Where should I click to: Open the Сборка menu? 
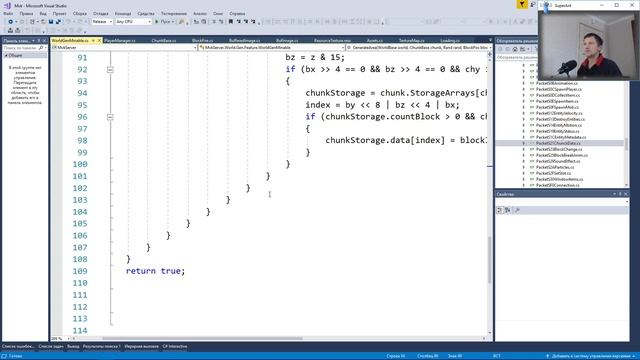point(80,13)
